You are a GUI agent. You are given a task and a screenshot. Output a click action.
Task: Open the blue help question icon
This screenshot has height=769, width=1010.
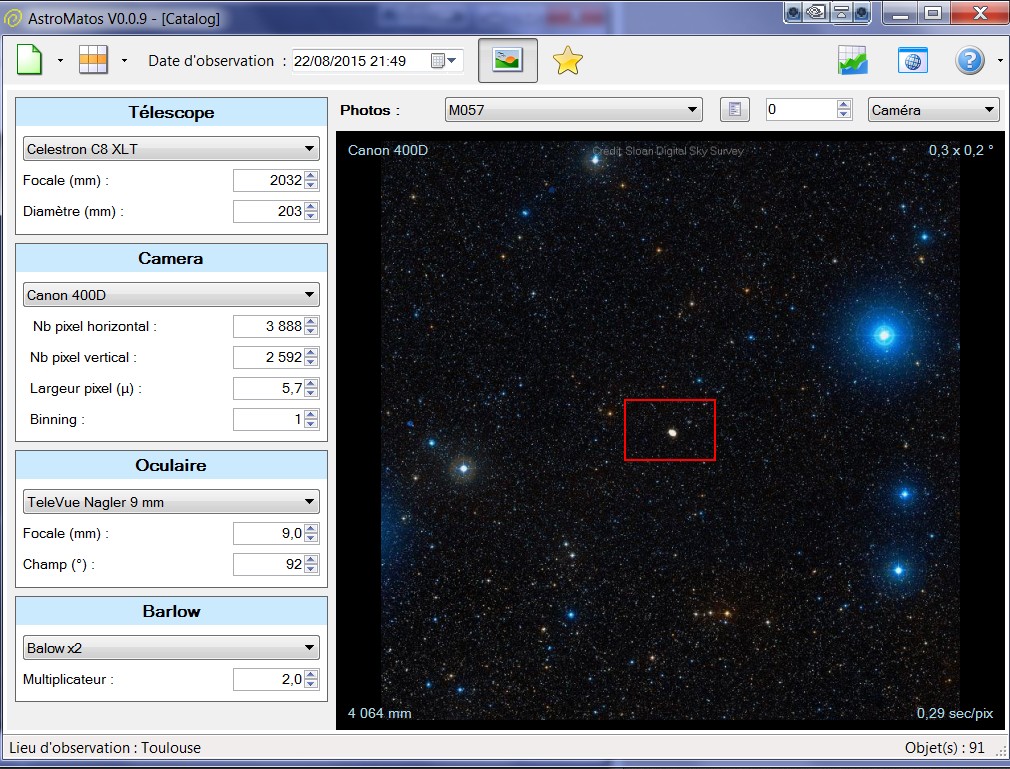pyautogui.click(x=969, y=61)
